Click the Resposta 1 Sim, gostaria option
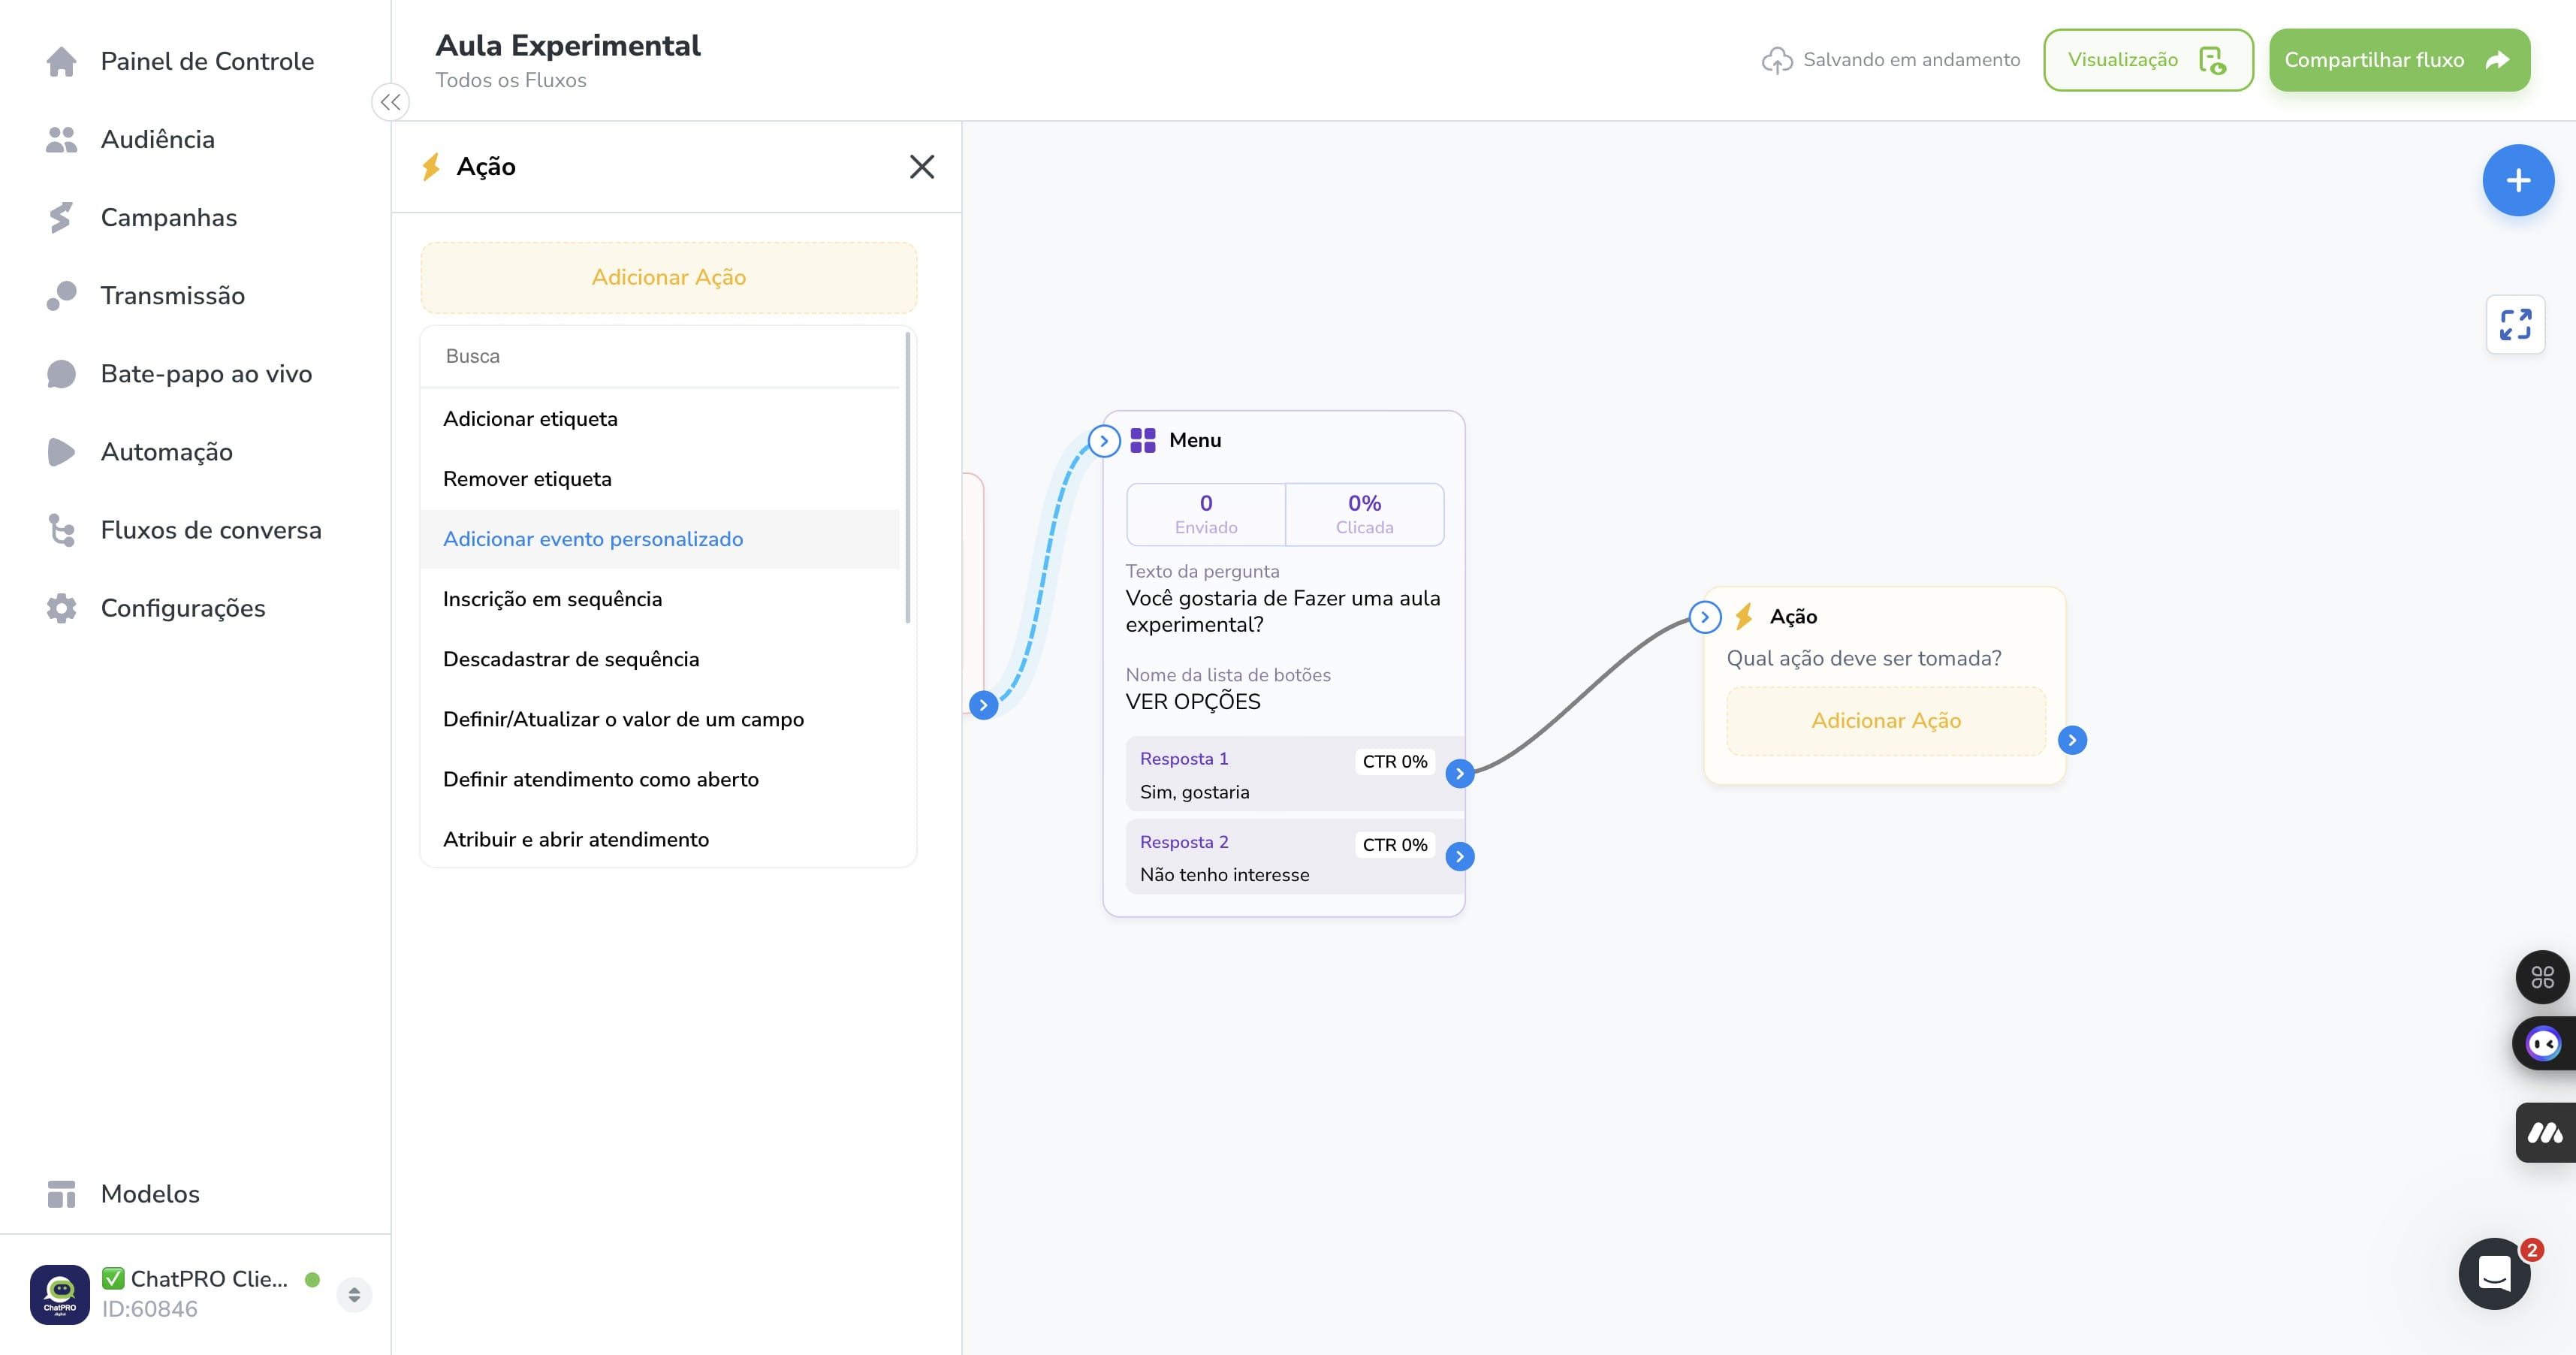Viewport: 2576px width, 1355px height. point(1293,774)
